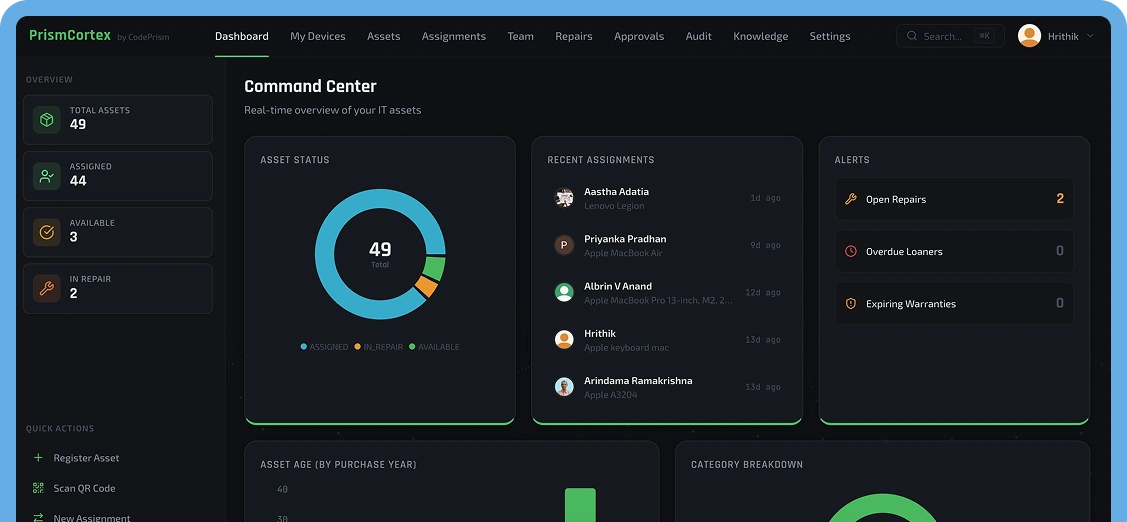Image resolution: width=1127 pixels, height=522 pixels.
Task: Select the Team tab
Action: 520,36
